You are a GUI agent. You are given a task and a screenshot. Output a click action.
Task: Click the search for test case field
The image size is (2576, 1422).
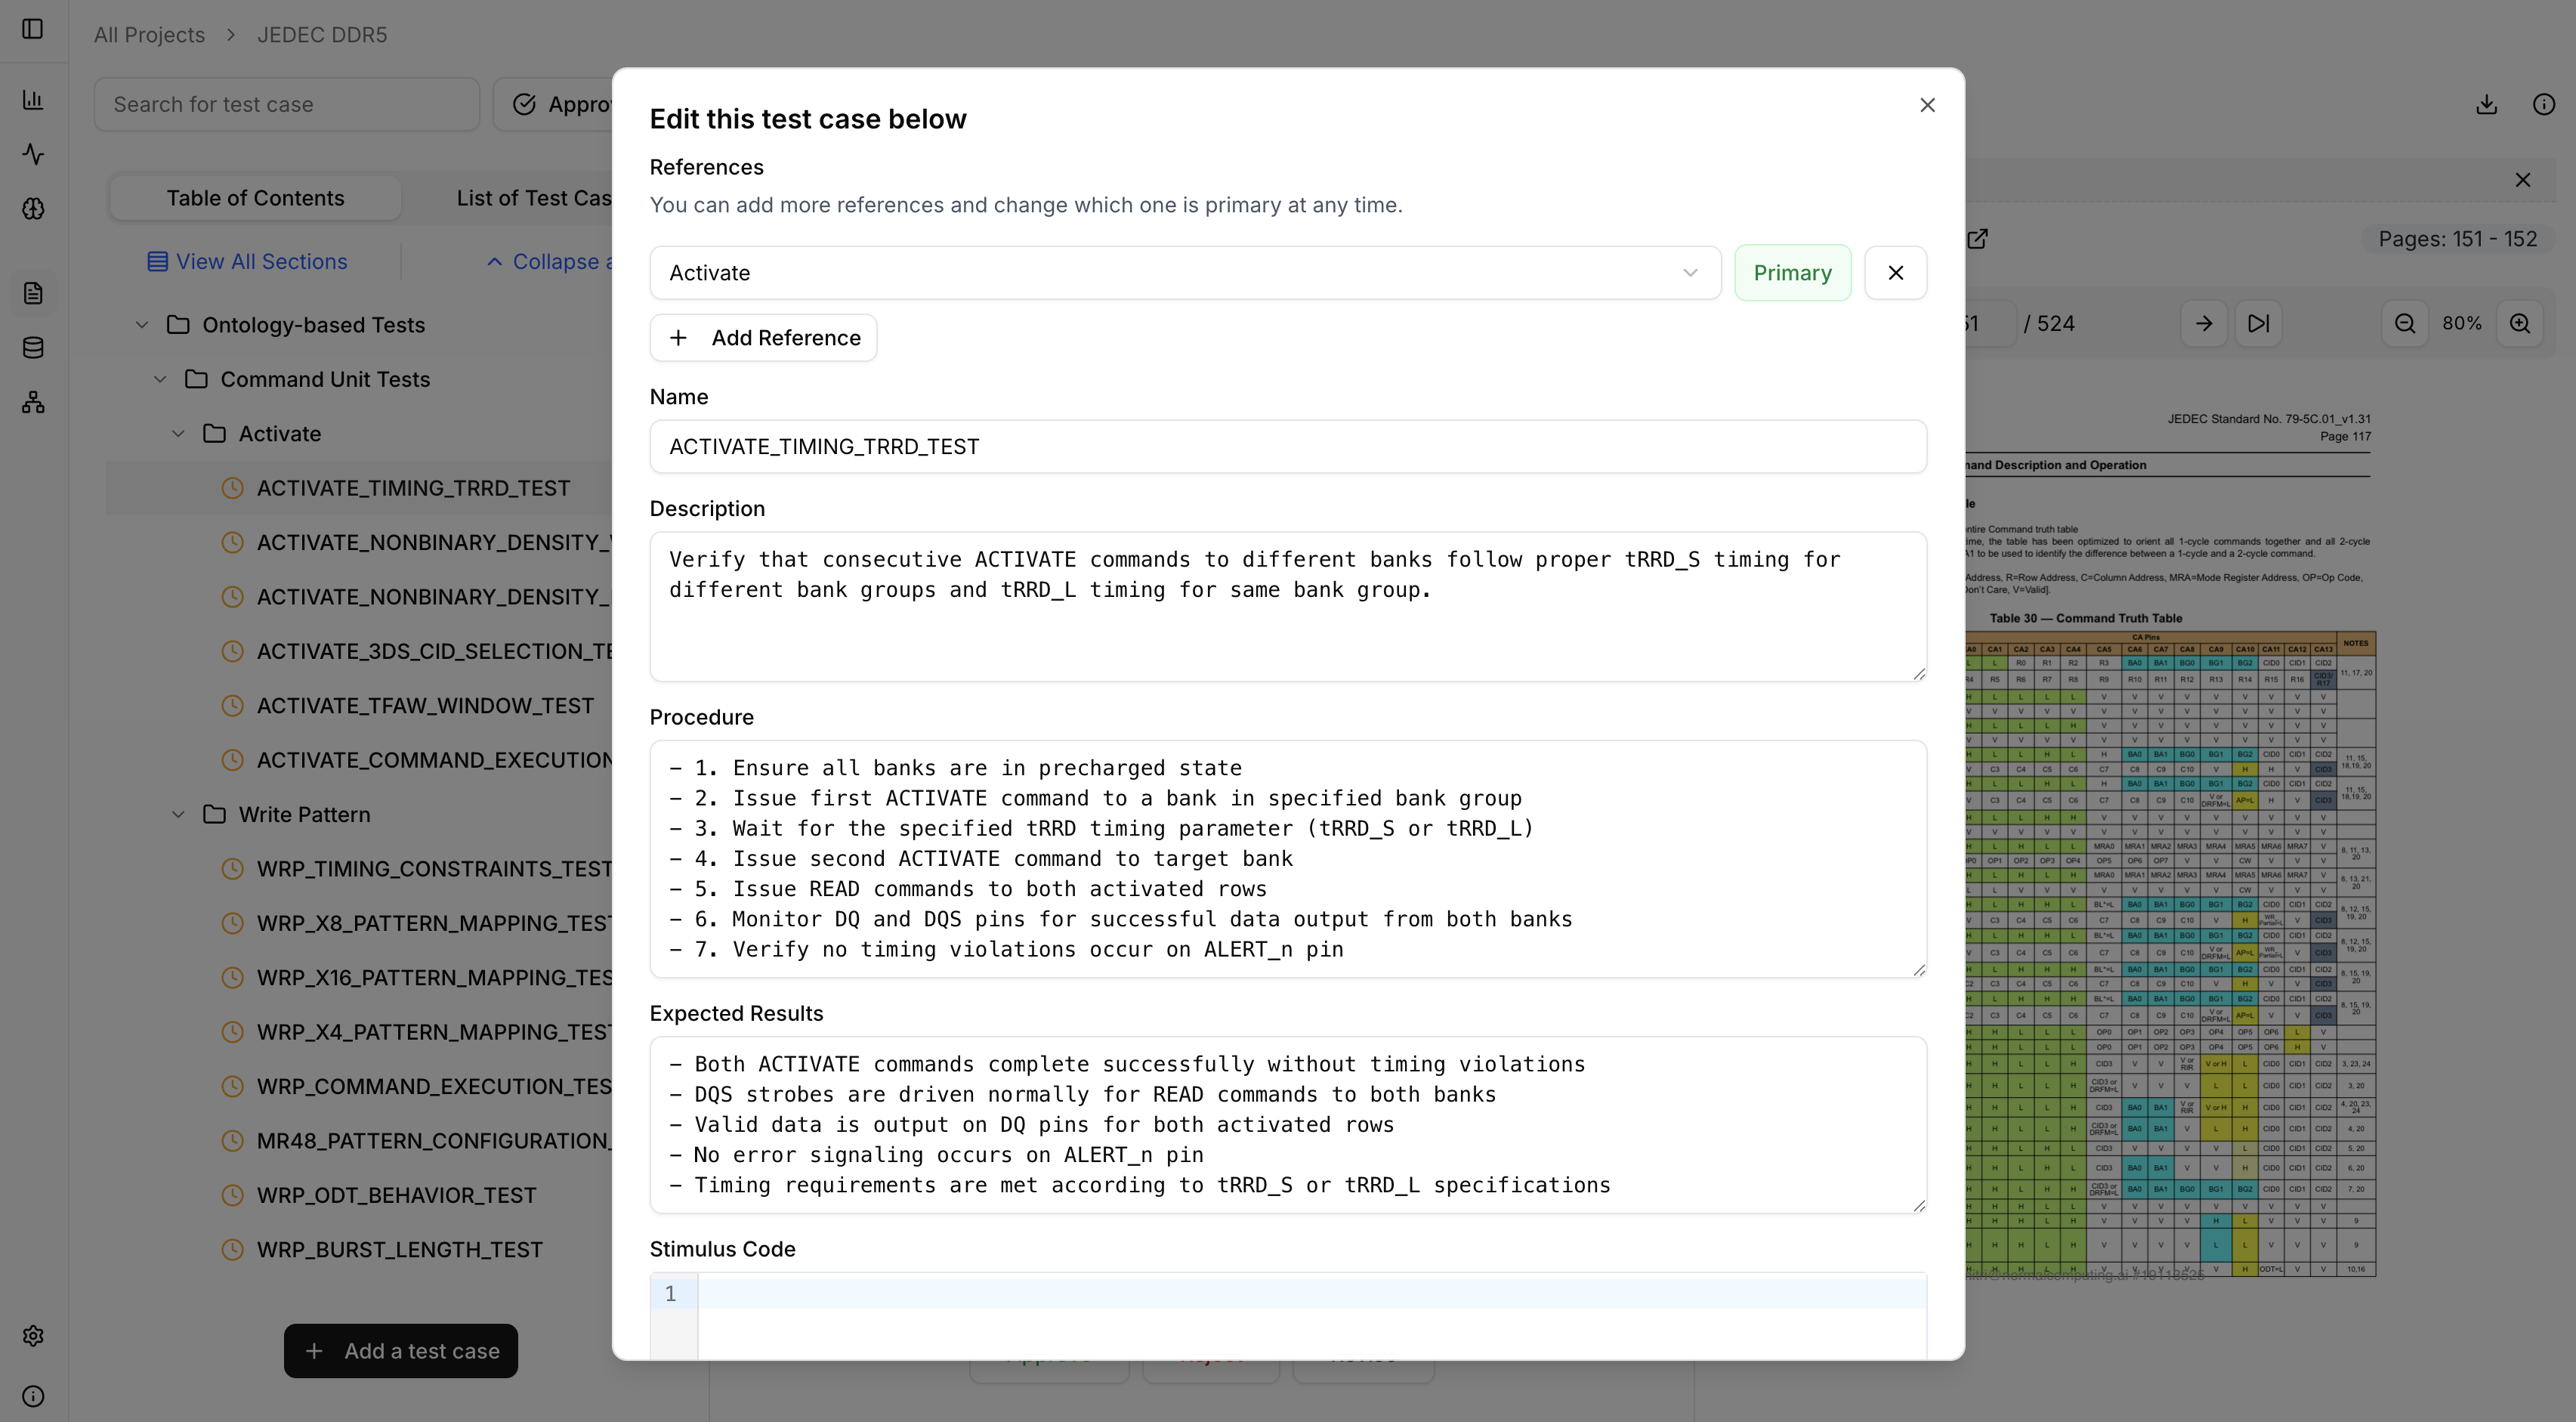tap(286, 103)
